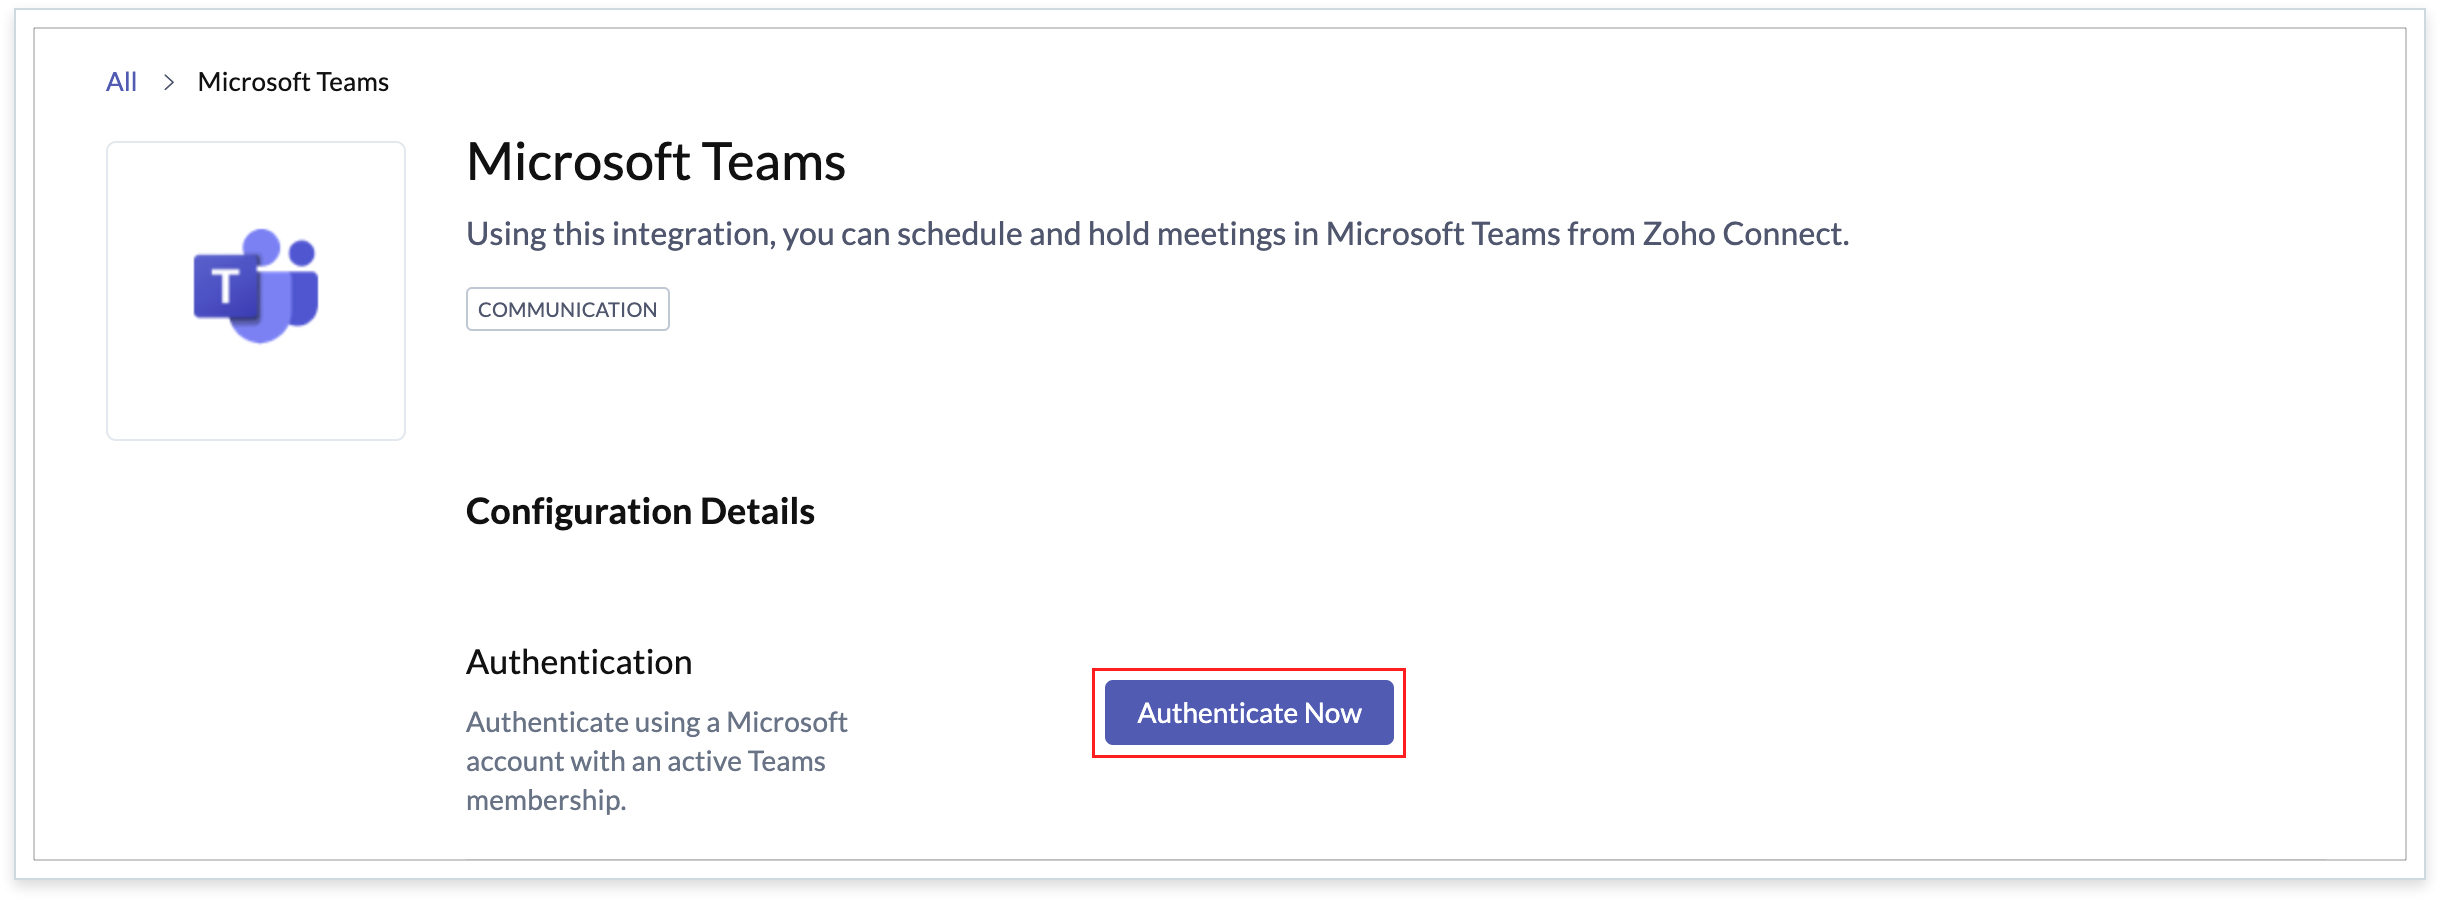This screenshot has width=2440, height=900.
Task: Click the Microsoft Teams logo icon
Action: tap(256, 287)
